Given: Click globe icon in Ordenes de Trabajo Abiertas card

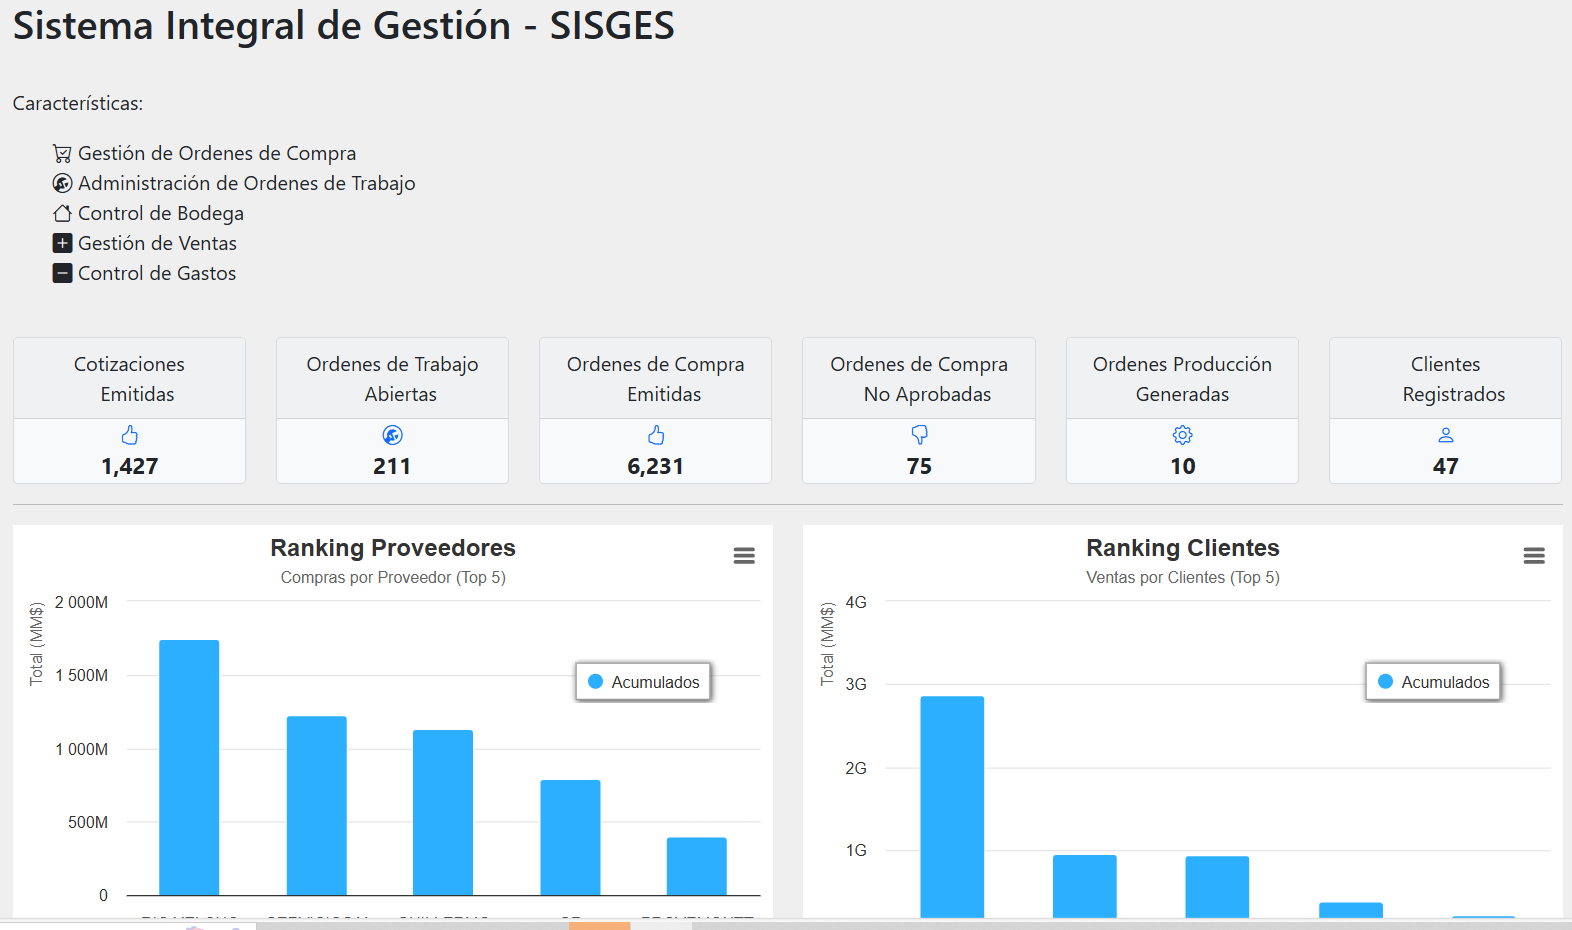Looking at the screenshot, I should pos(392,435).
